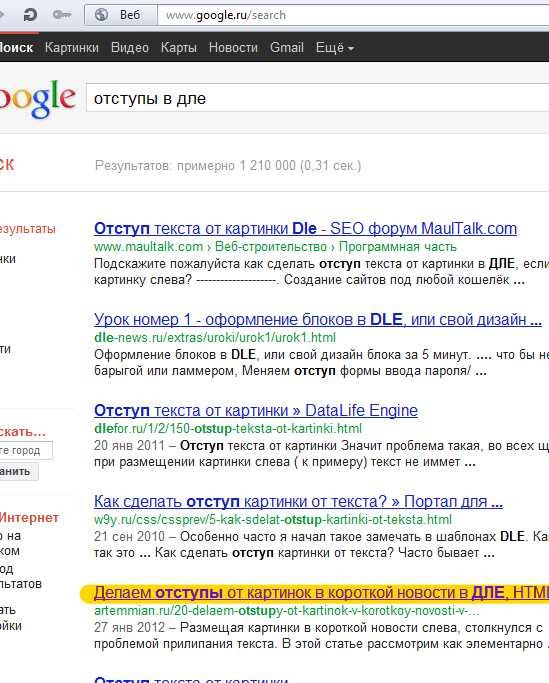
Task: Click the snippet starting 'Подскажите пожалуйста как сделать'
Action: [x=322, y=271]
